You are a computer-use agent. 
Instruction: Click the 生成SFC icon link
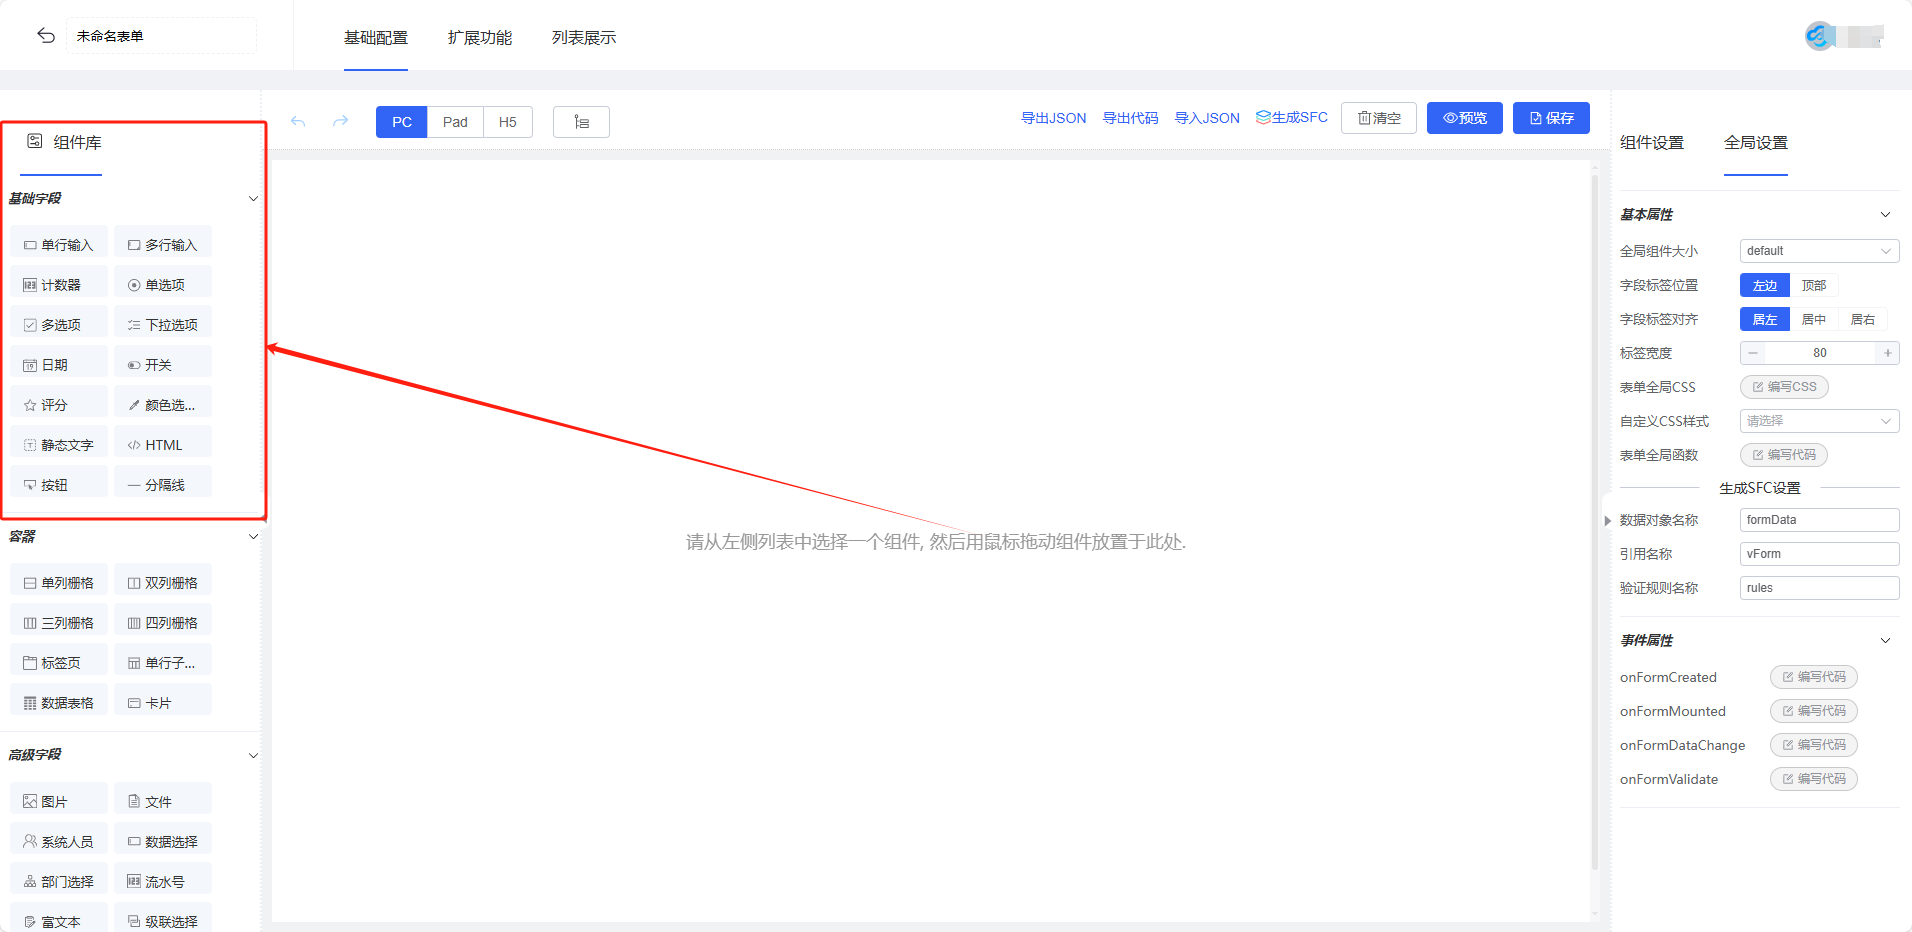click(x=1291, y=118)
